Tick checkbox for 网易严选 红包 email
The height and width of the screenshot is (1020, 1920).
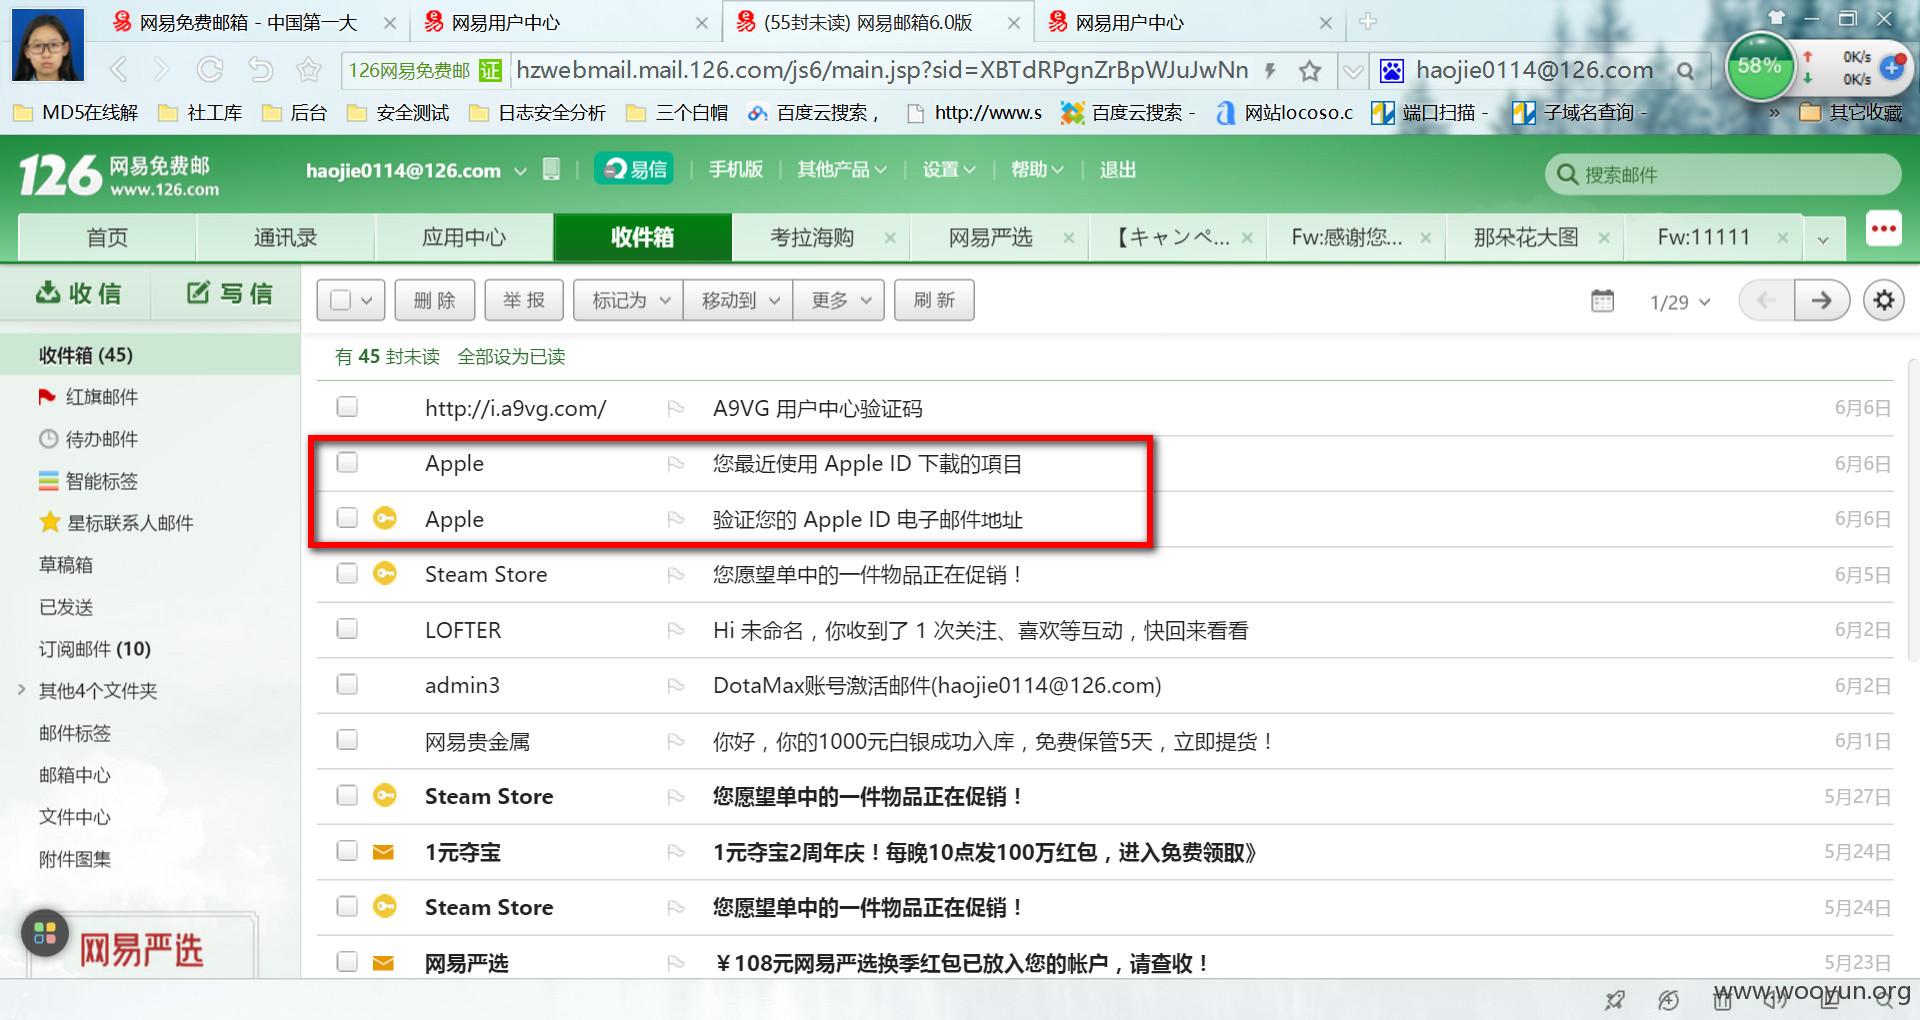tap(347, 962)
